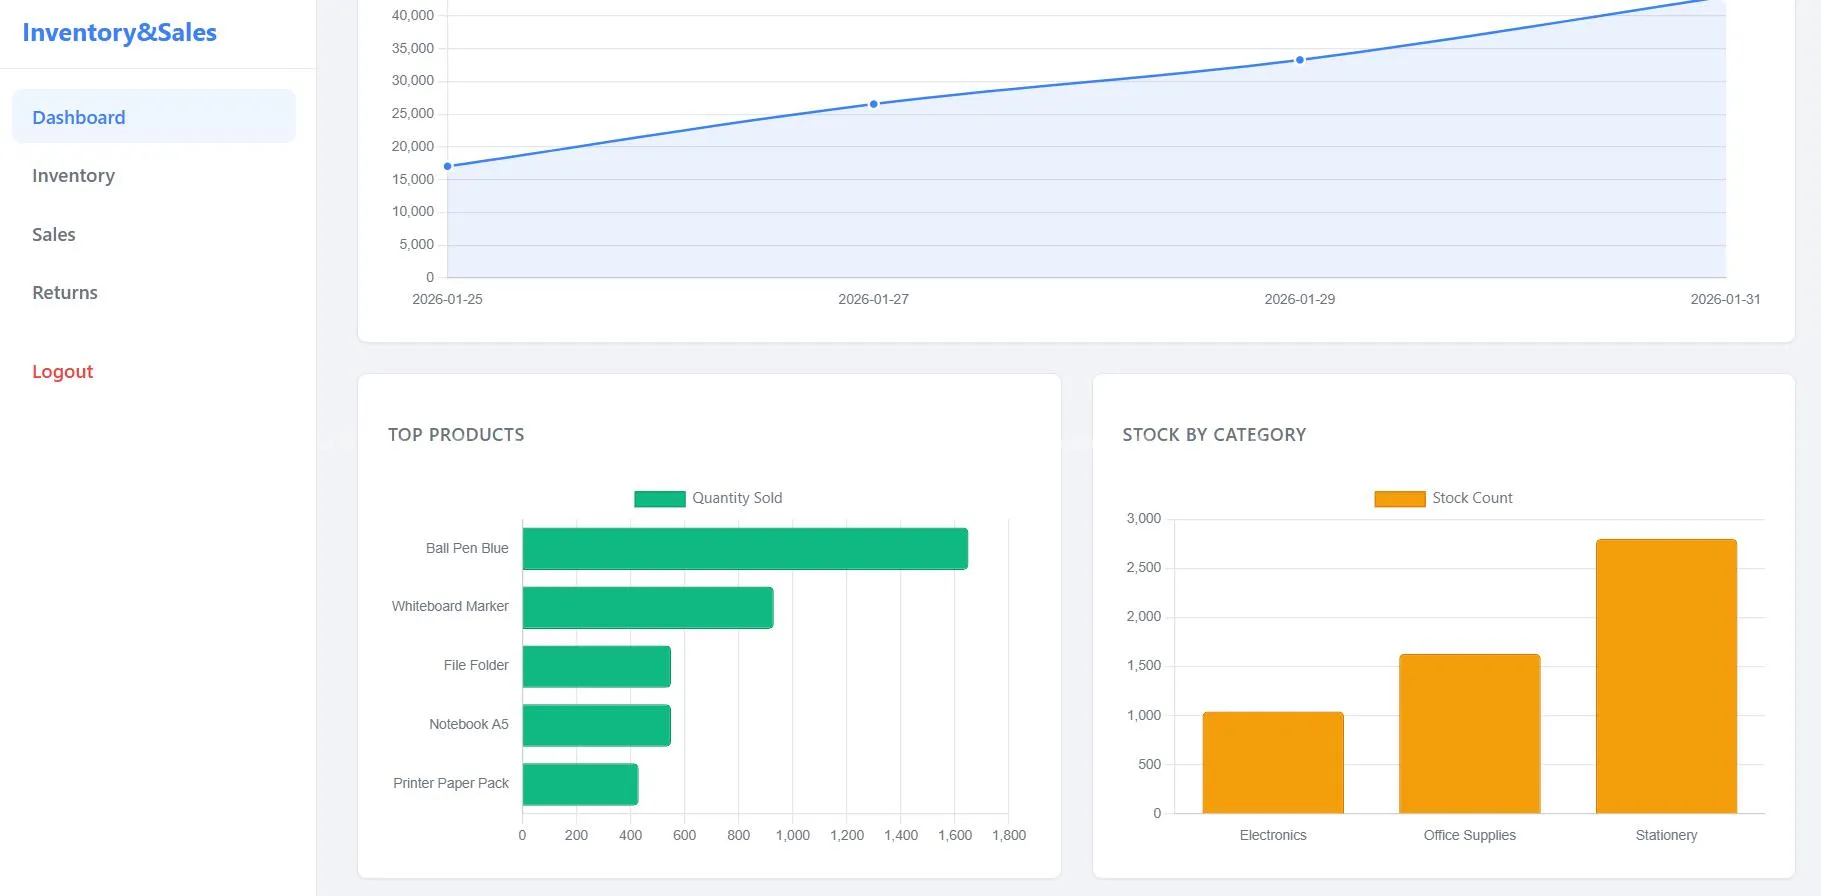The width and height of the screenshot is (1821, 896).
Task: Toggle the Quantity Sold legend swatch
Action: (x=659, y=499)
